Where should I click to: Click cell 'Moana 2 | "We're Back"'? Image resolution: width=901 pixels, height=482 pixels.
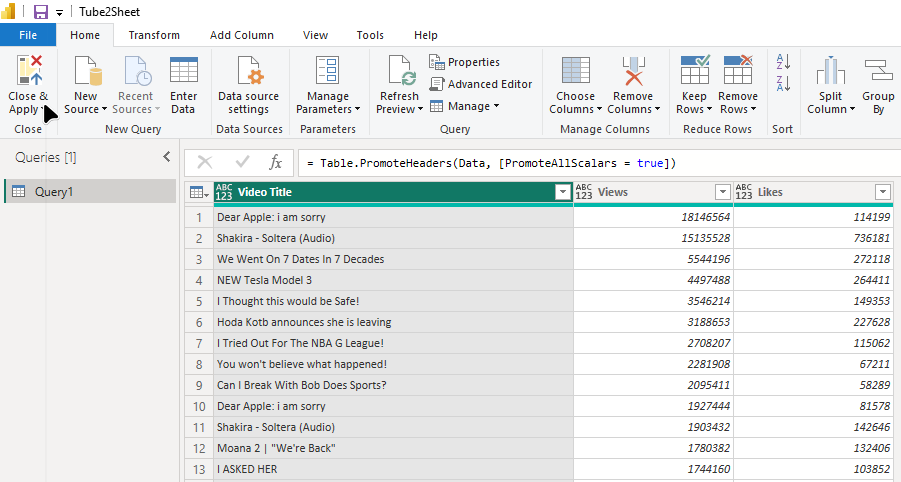pyautogui.click(x=394, y=448)
